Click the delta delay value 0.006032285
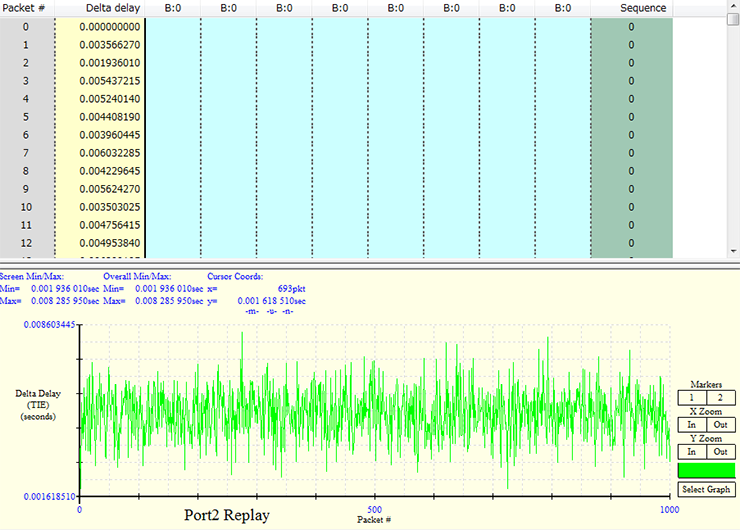Viewport: 740px width, 530px height. 109,153
